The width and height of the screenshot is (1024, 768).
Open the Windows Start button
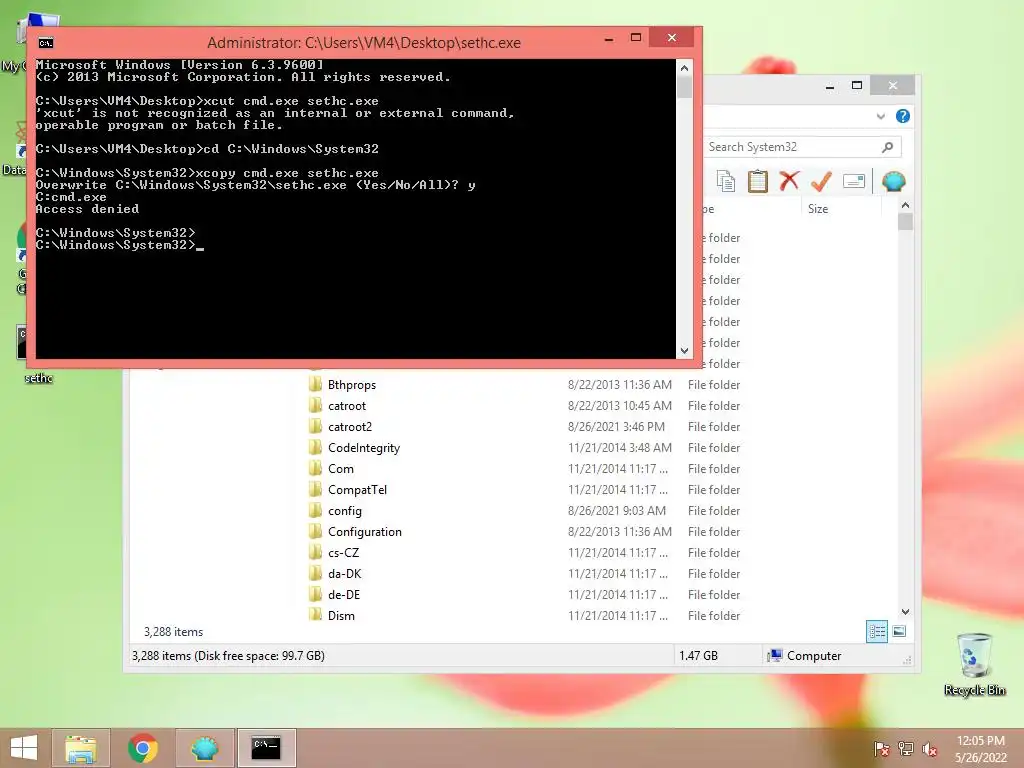[x=24, y=748]
